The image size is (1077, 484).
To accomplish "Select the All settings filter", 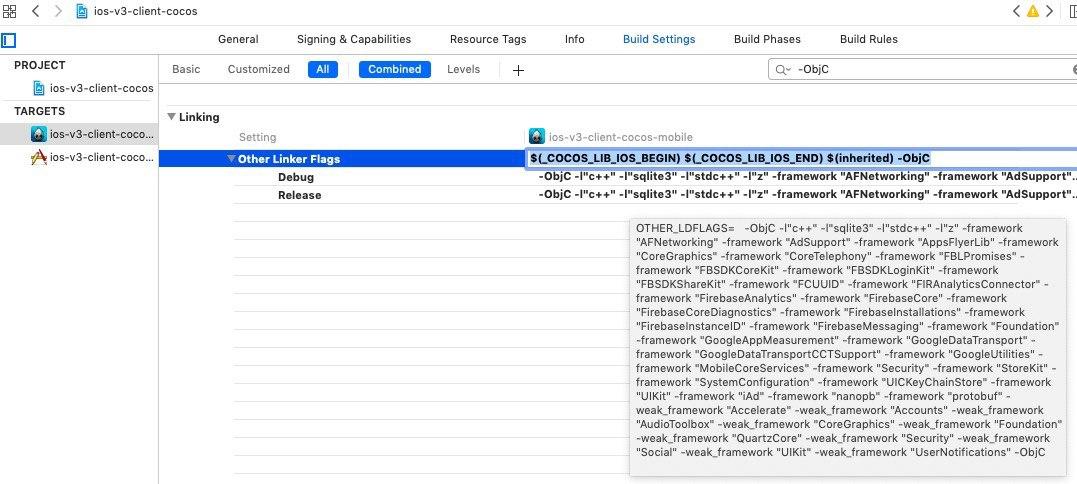I will pyautogui.click(x=323, y=69).
